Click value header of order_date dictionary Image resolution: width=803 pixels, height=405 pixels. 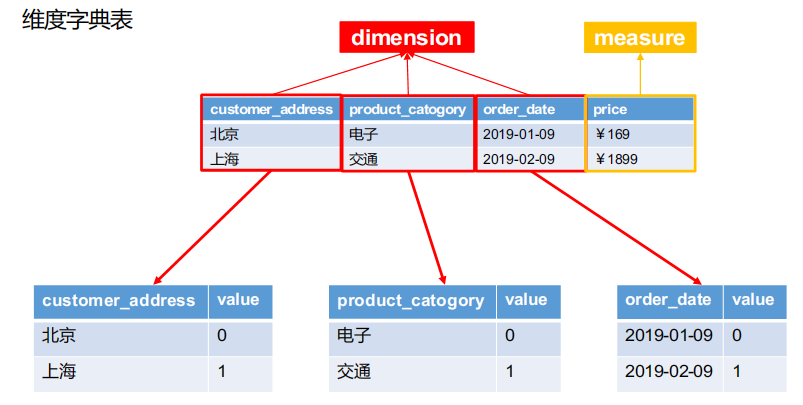(755, 302)
